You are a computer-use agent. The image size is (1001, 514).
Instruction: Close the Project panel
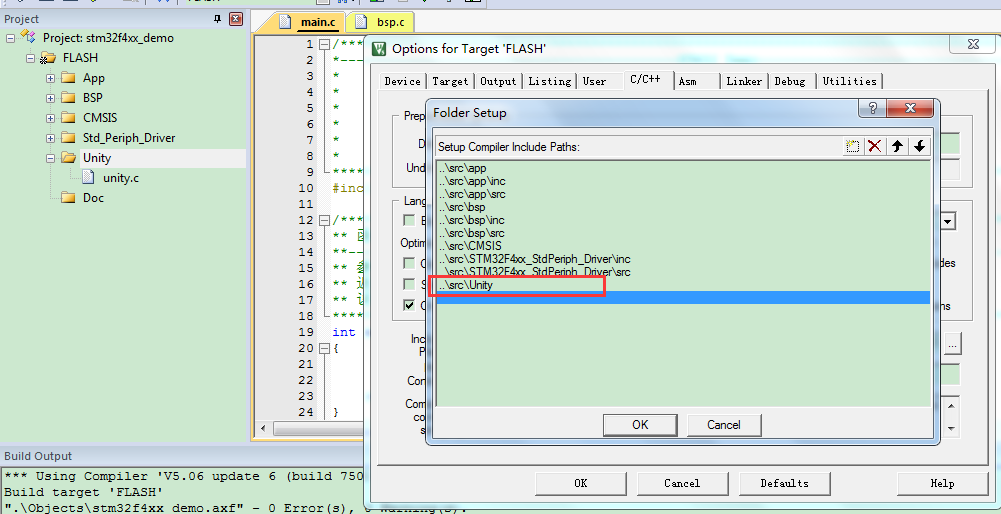[236, 19]
